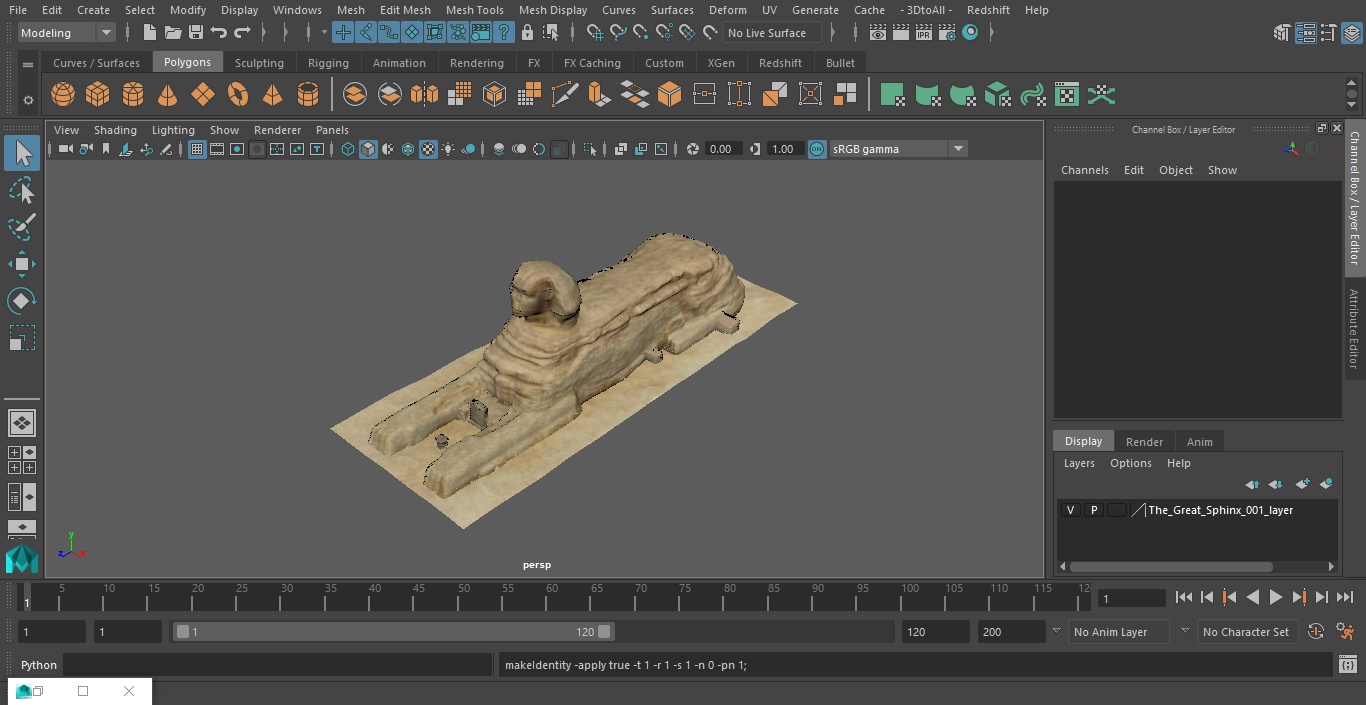Viewport: 1366px width, 705px height.
Task: Toggle playback P box for The_Great_Sphinx_001_layer
Action: tap(1094, 510)
